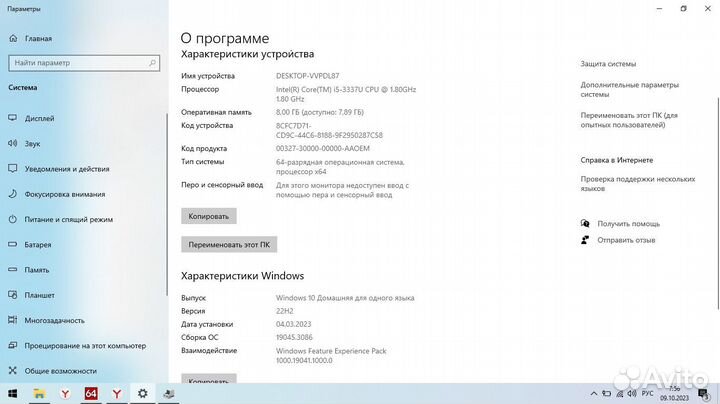Click the battery tray icon
Viewport: 720px width, 404px height.
pos(607,394)
